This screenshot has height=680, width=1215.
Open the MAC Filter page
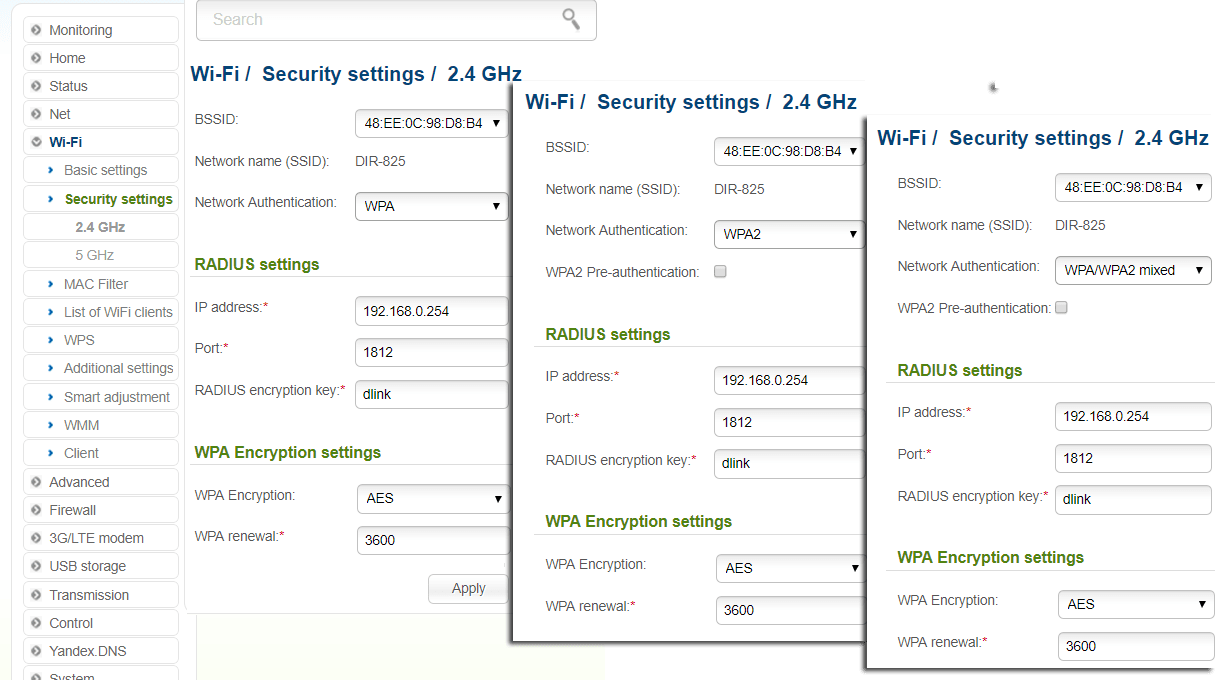pos(96,284)
